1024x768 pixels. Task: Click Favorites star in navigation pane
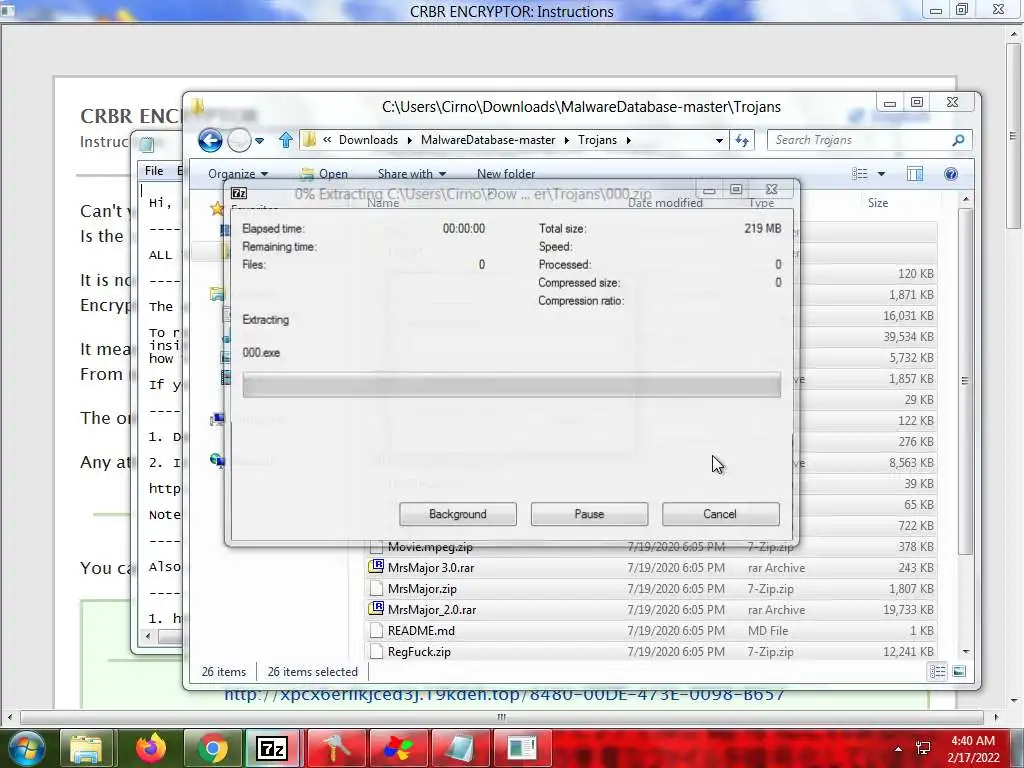click(x=216, y=208)
